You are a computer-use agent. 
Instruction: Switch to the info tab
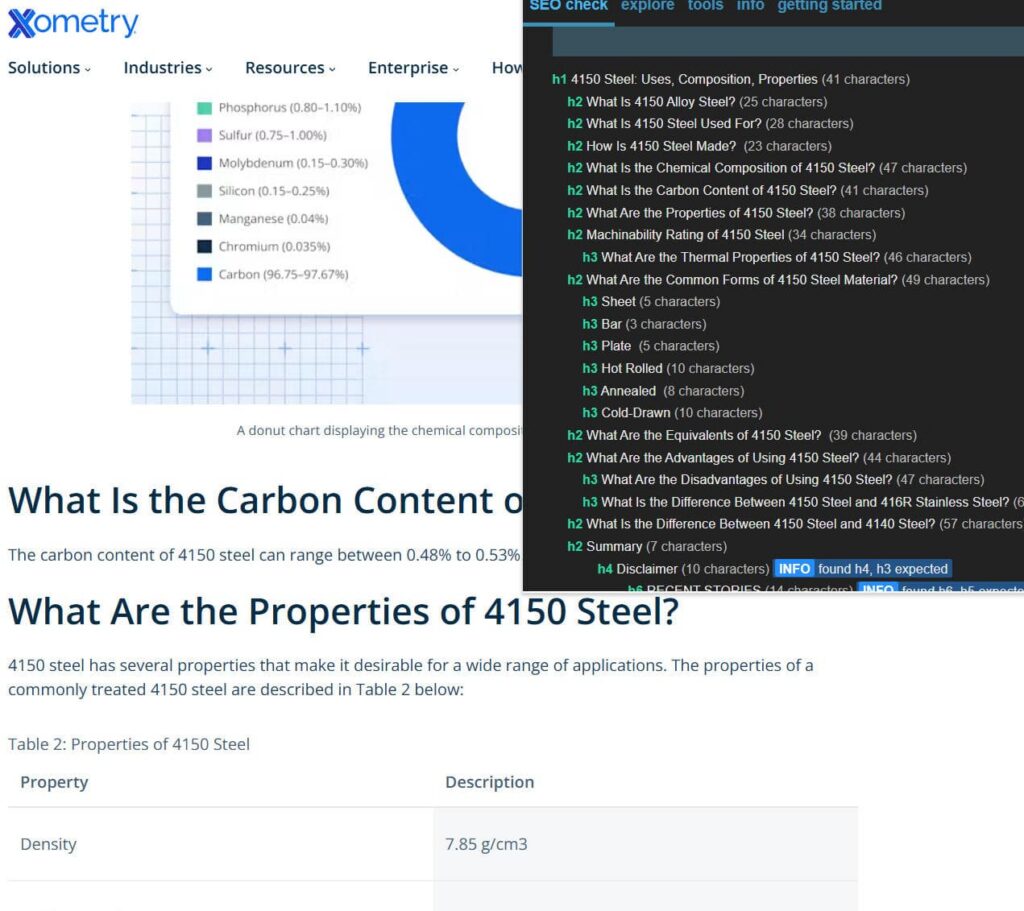pyautogui.click(x=750, y=6)
